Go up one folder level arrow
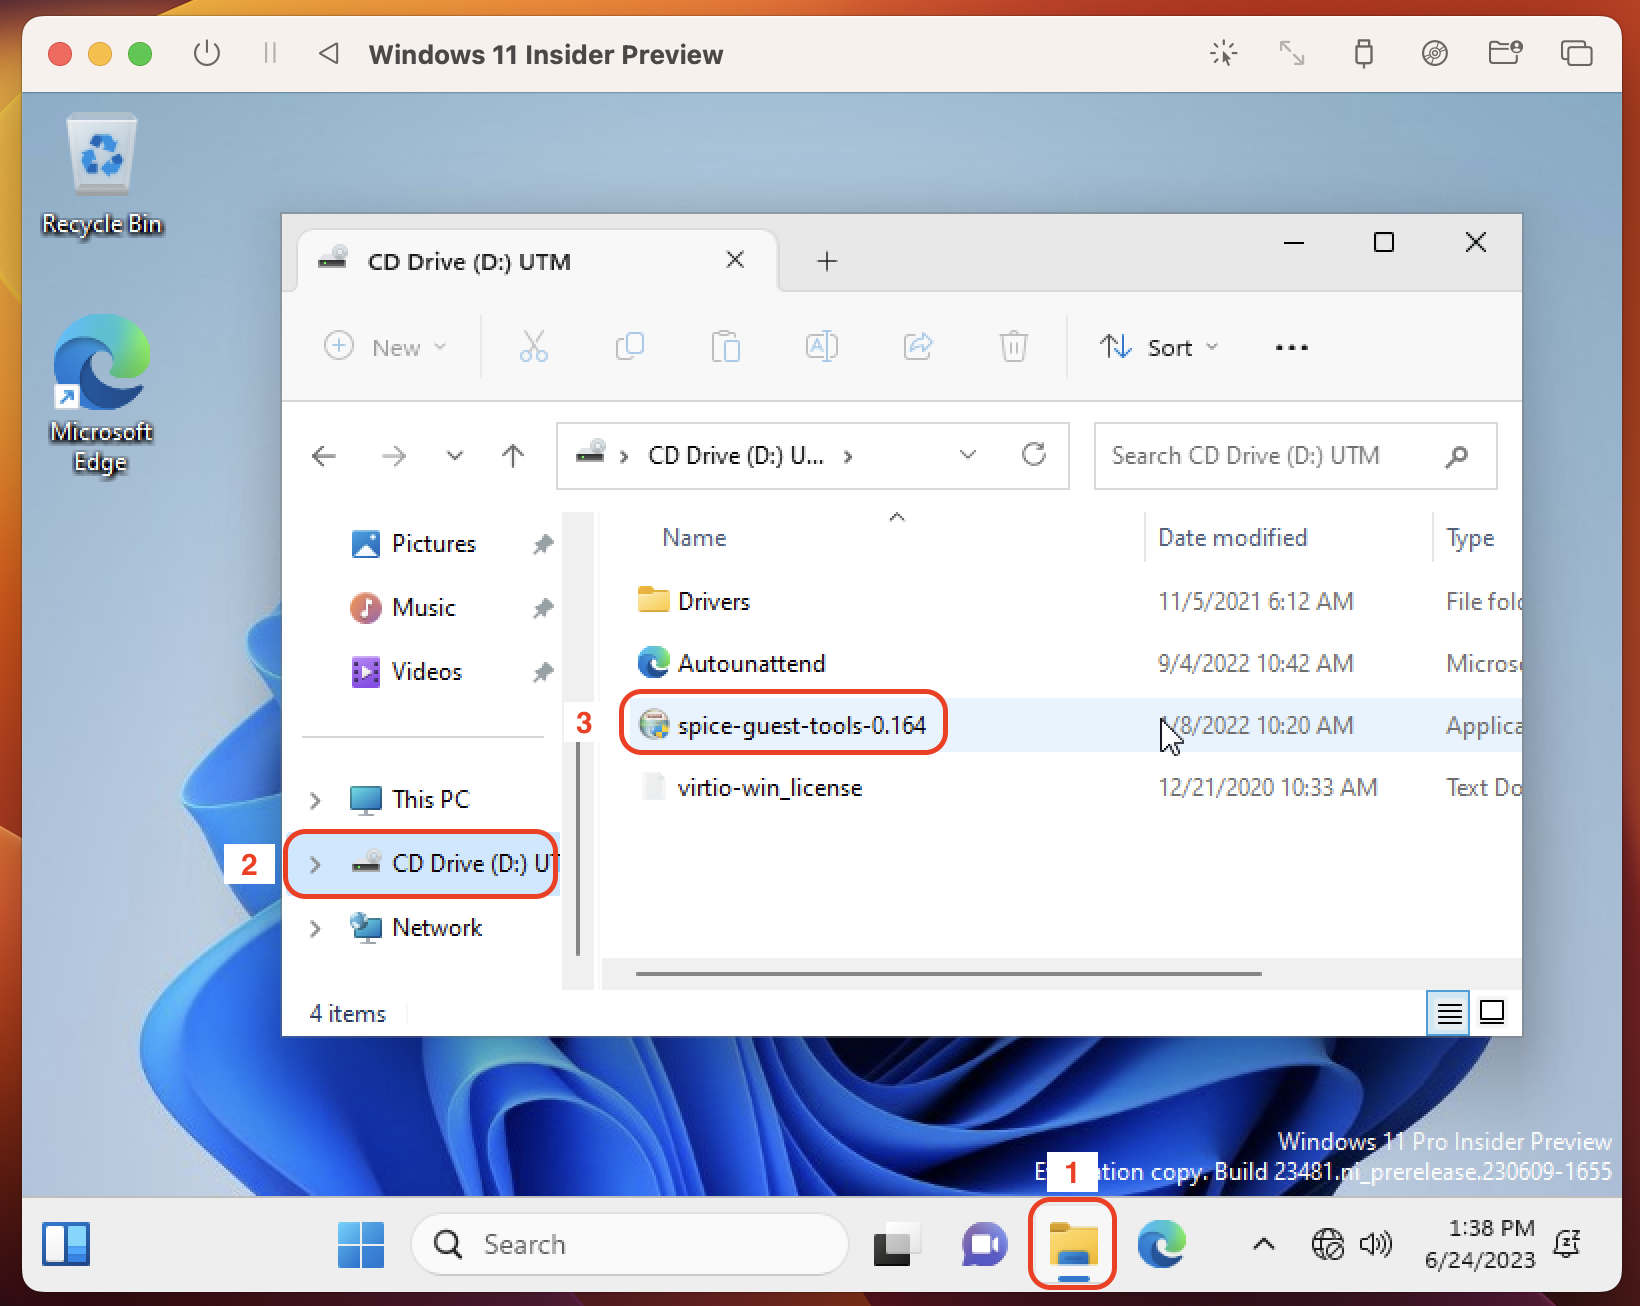 (513, 456)
